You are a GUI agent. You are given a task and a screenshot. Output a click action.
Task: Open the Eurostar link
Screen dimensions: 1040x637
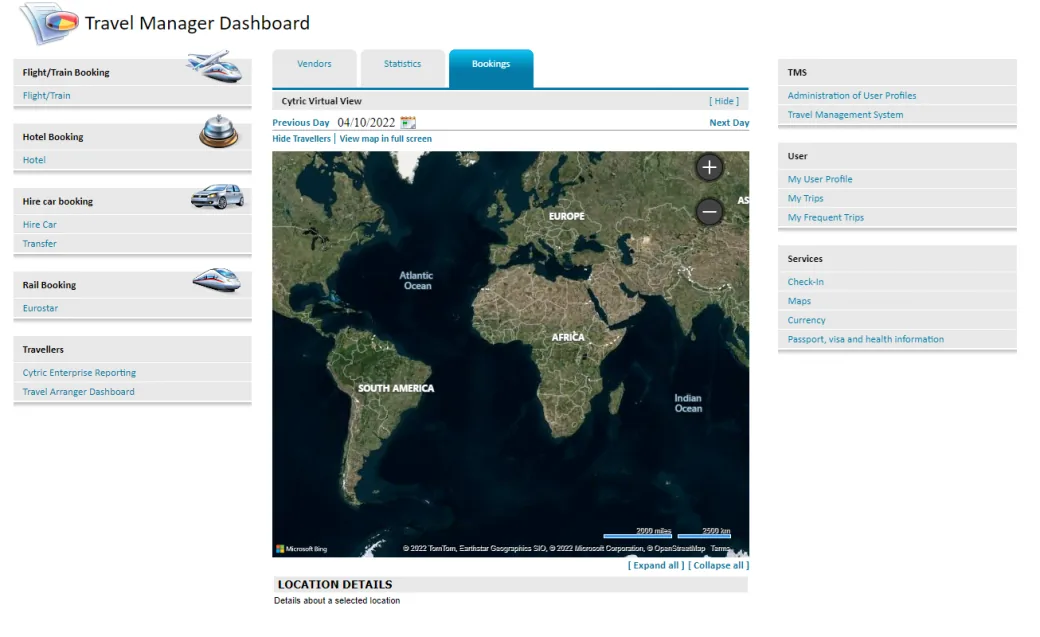[40, 308]
